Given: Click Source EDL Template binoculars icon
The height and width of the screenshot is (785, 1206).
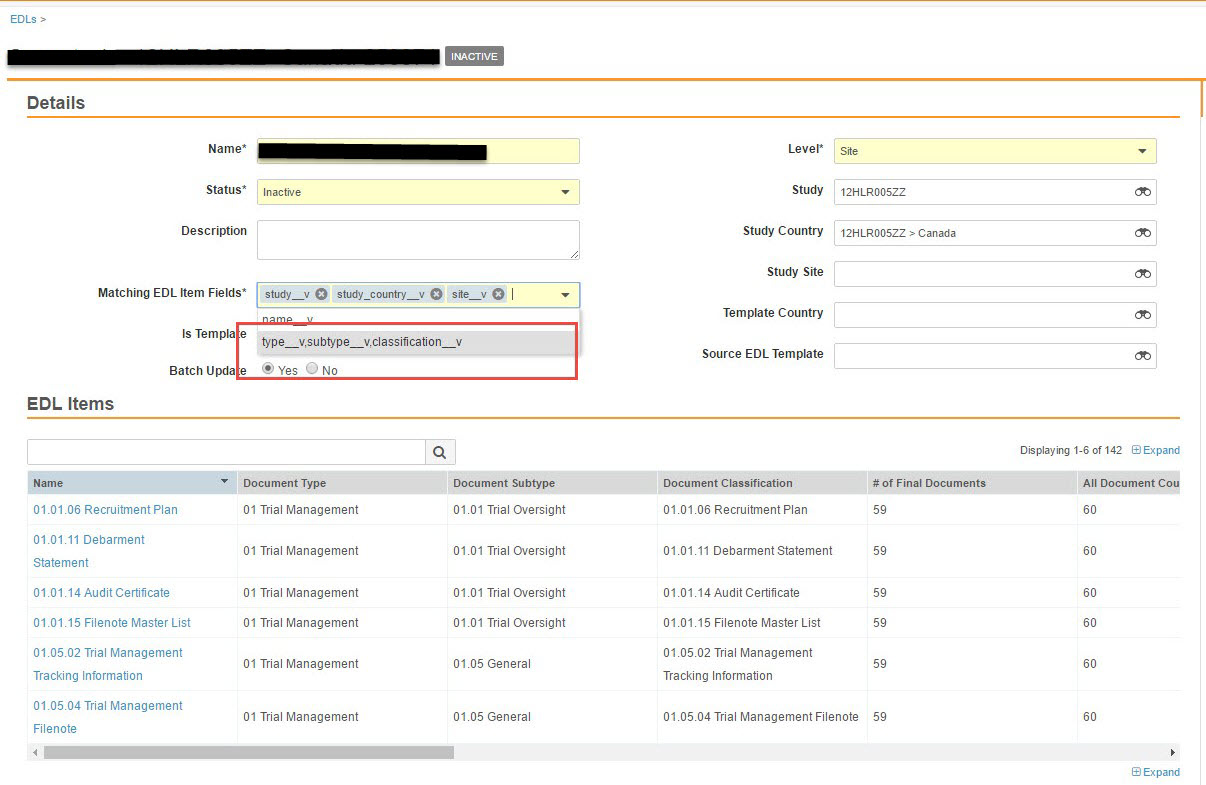Looking at the screenshot, I should [1142, 356].
